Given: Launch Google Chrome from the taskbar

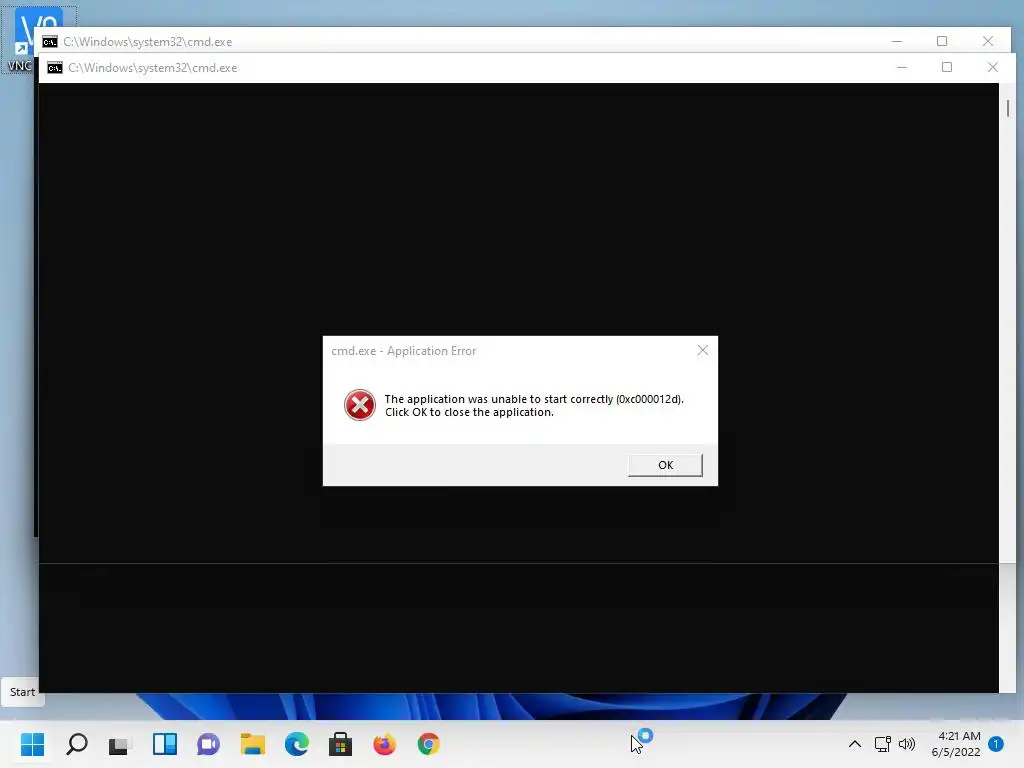Looking at the screenshot, I should click(428, 744).
